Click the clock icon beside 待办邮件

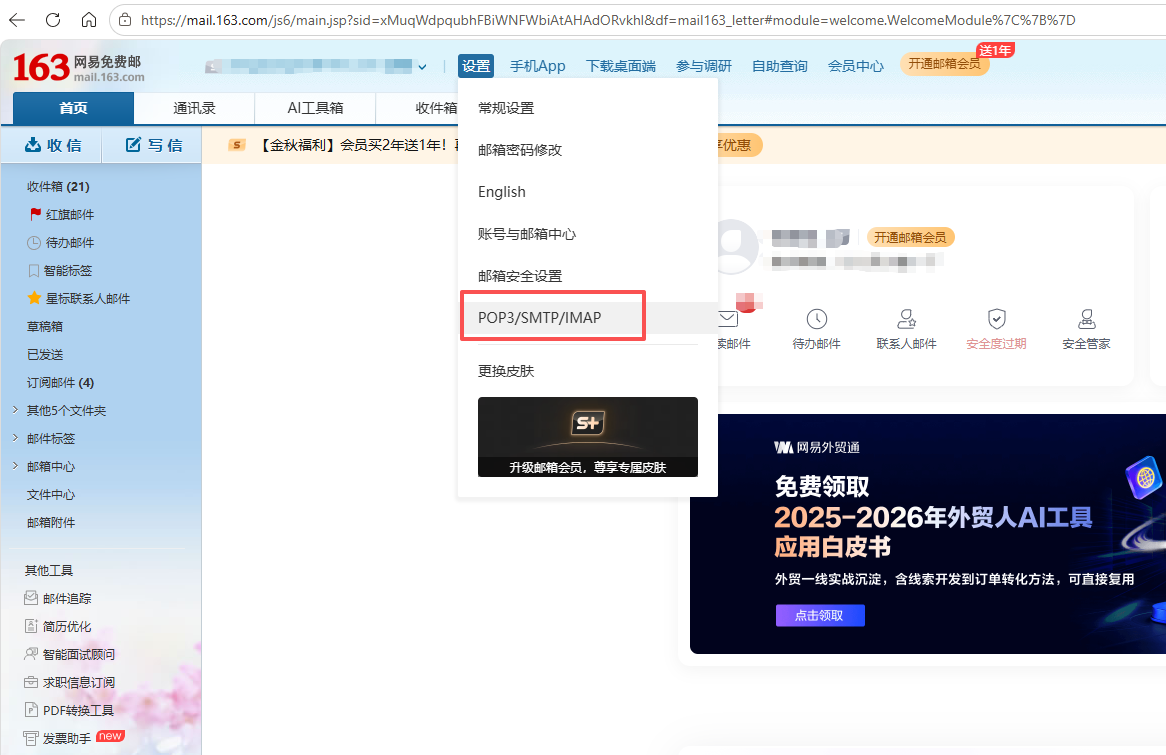[x=34, y=242]
